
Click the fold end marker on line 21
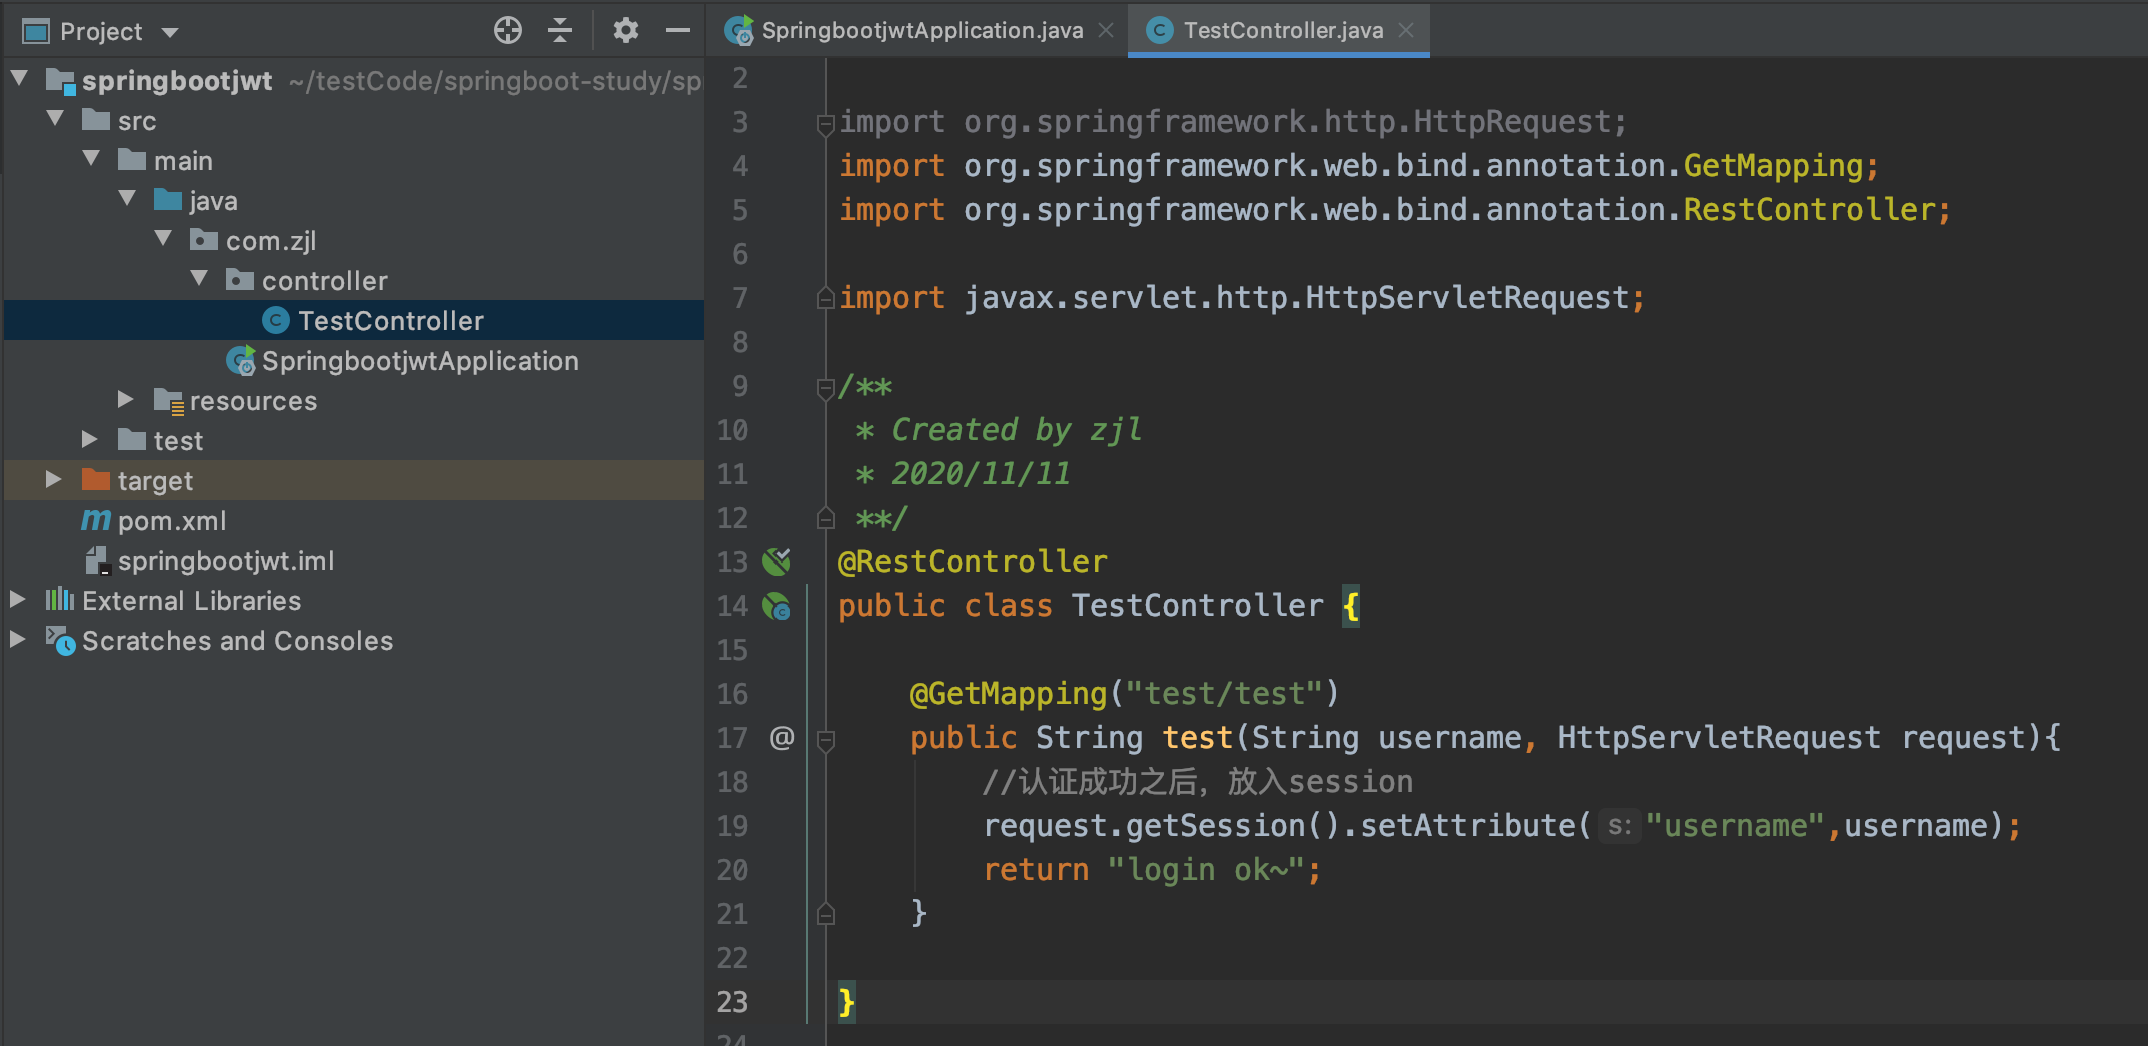826,913
